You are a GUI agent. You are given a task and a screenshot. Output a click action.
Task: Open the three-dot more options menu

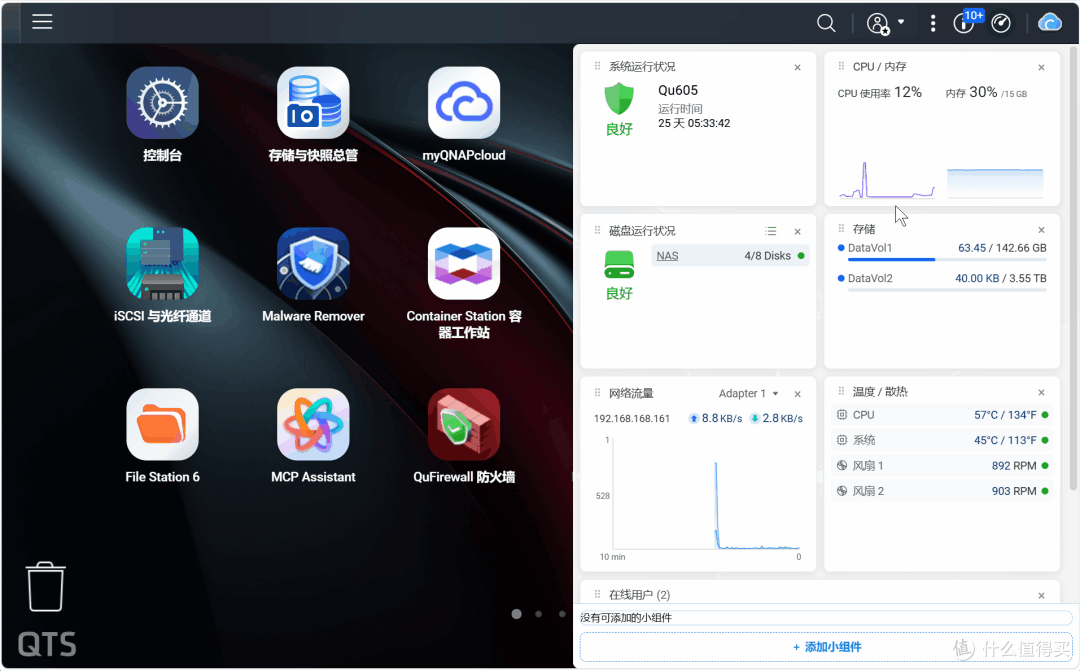933,23
